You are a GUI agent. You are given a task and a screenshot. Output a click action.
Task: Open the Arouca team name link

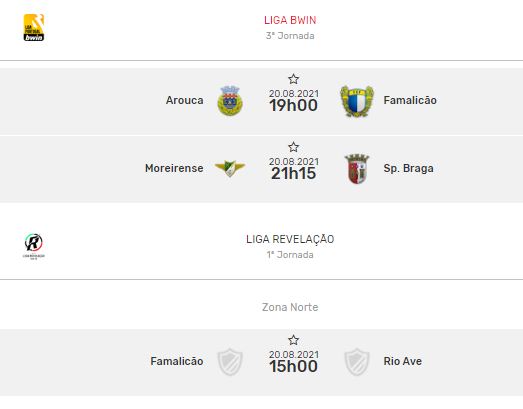coord(184,100)
